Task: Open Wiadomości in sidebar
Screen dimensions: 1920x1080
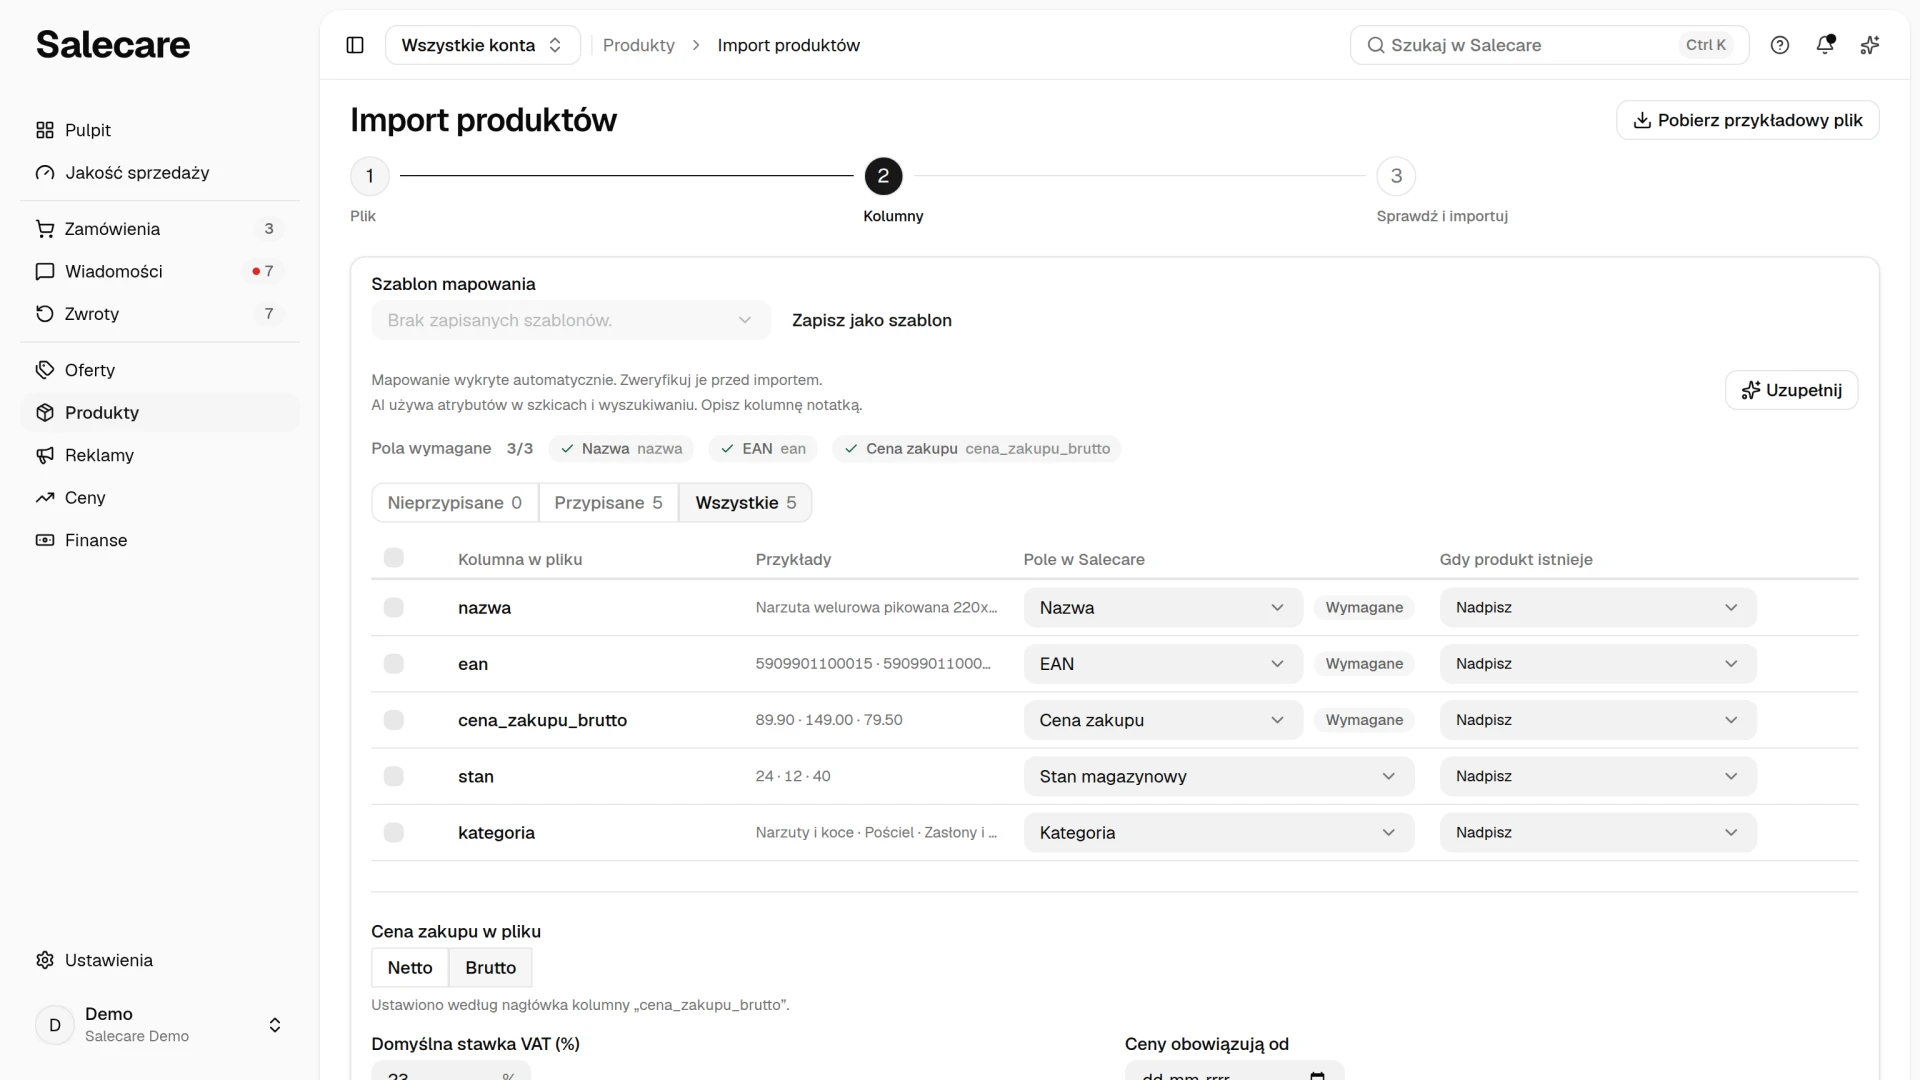Action: [x=160, y=271]
